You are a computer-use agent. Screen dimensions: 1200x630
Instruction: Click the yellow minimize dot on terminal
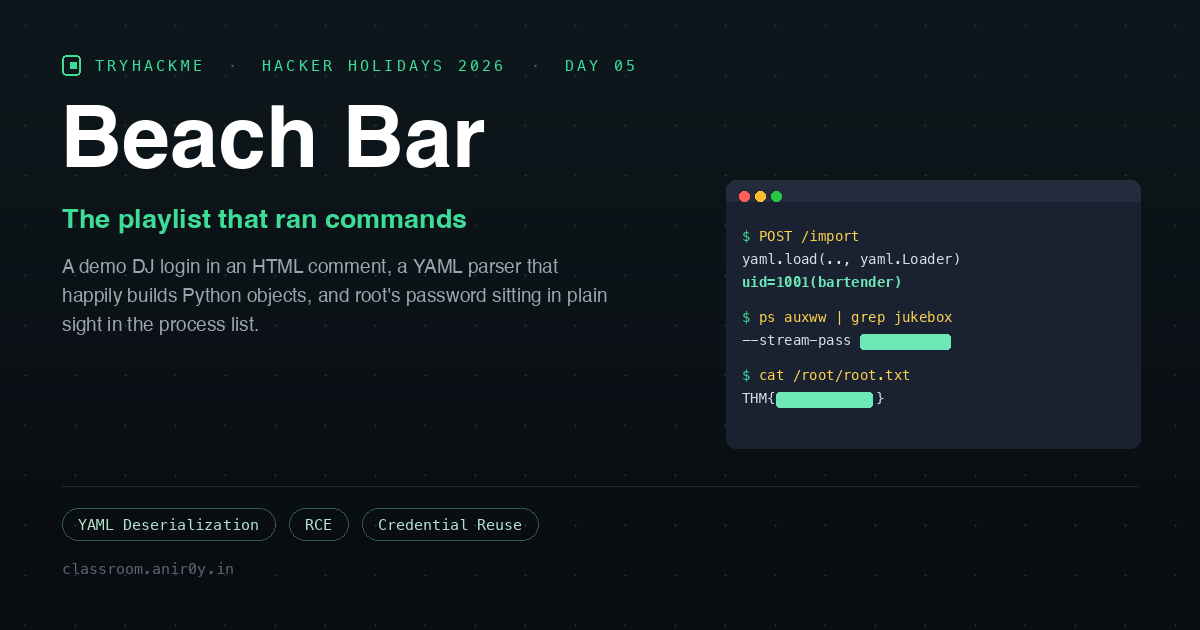click(x=760, y=196)
